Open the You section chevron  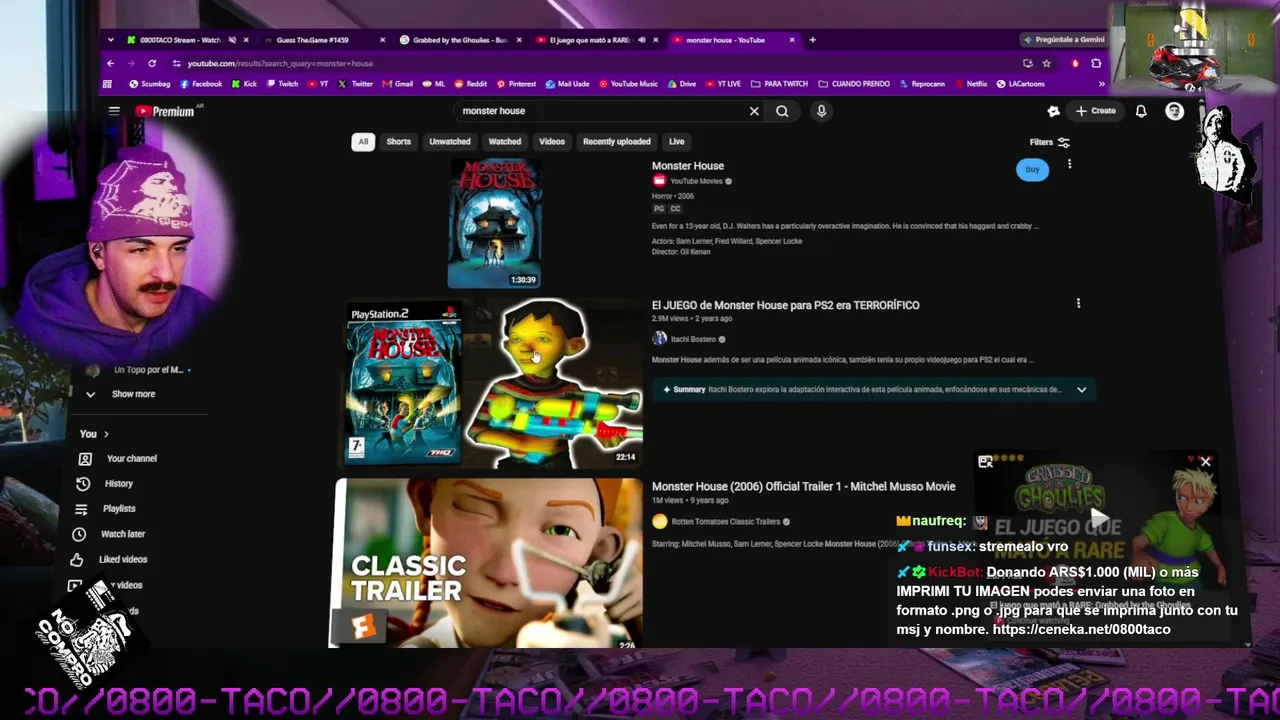106,434
